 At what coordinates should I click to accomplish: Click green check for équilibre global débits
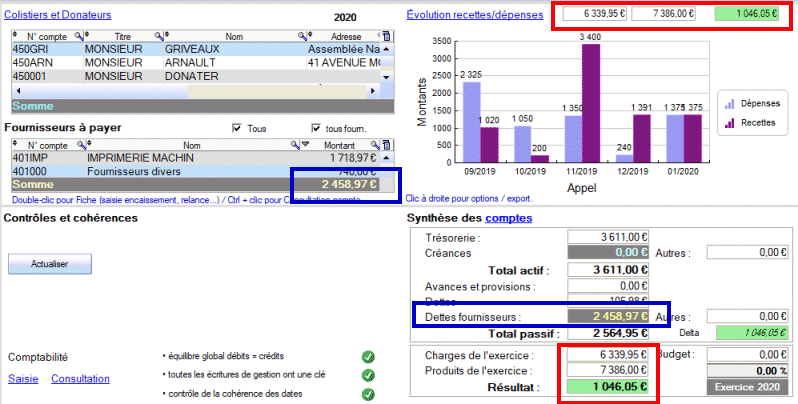tap(368, 356)
